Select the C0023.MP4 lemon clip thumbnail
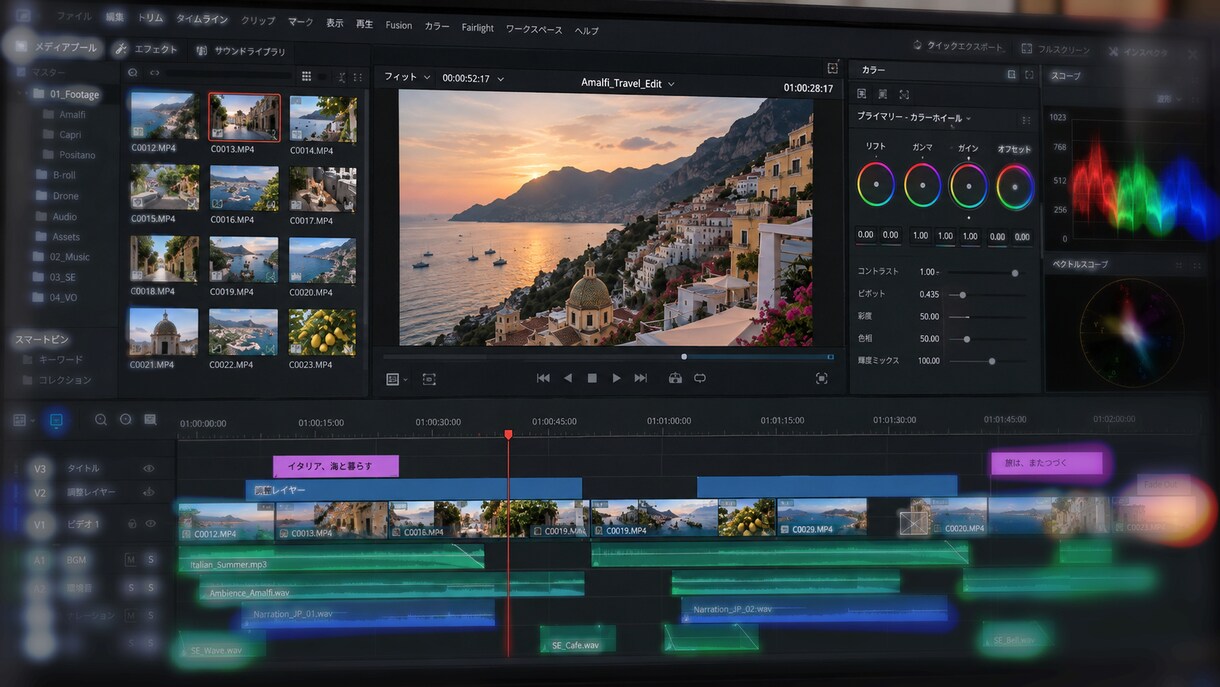This screenshot has width=1220, height=687. coord(322,332)
